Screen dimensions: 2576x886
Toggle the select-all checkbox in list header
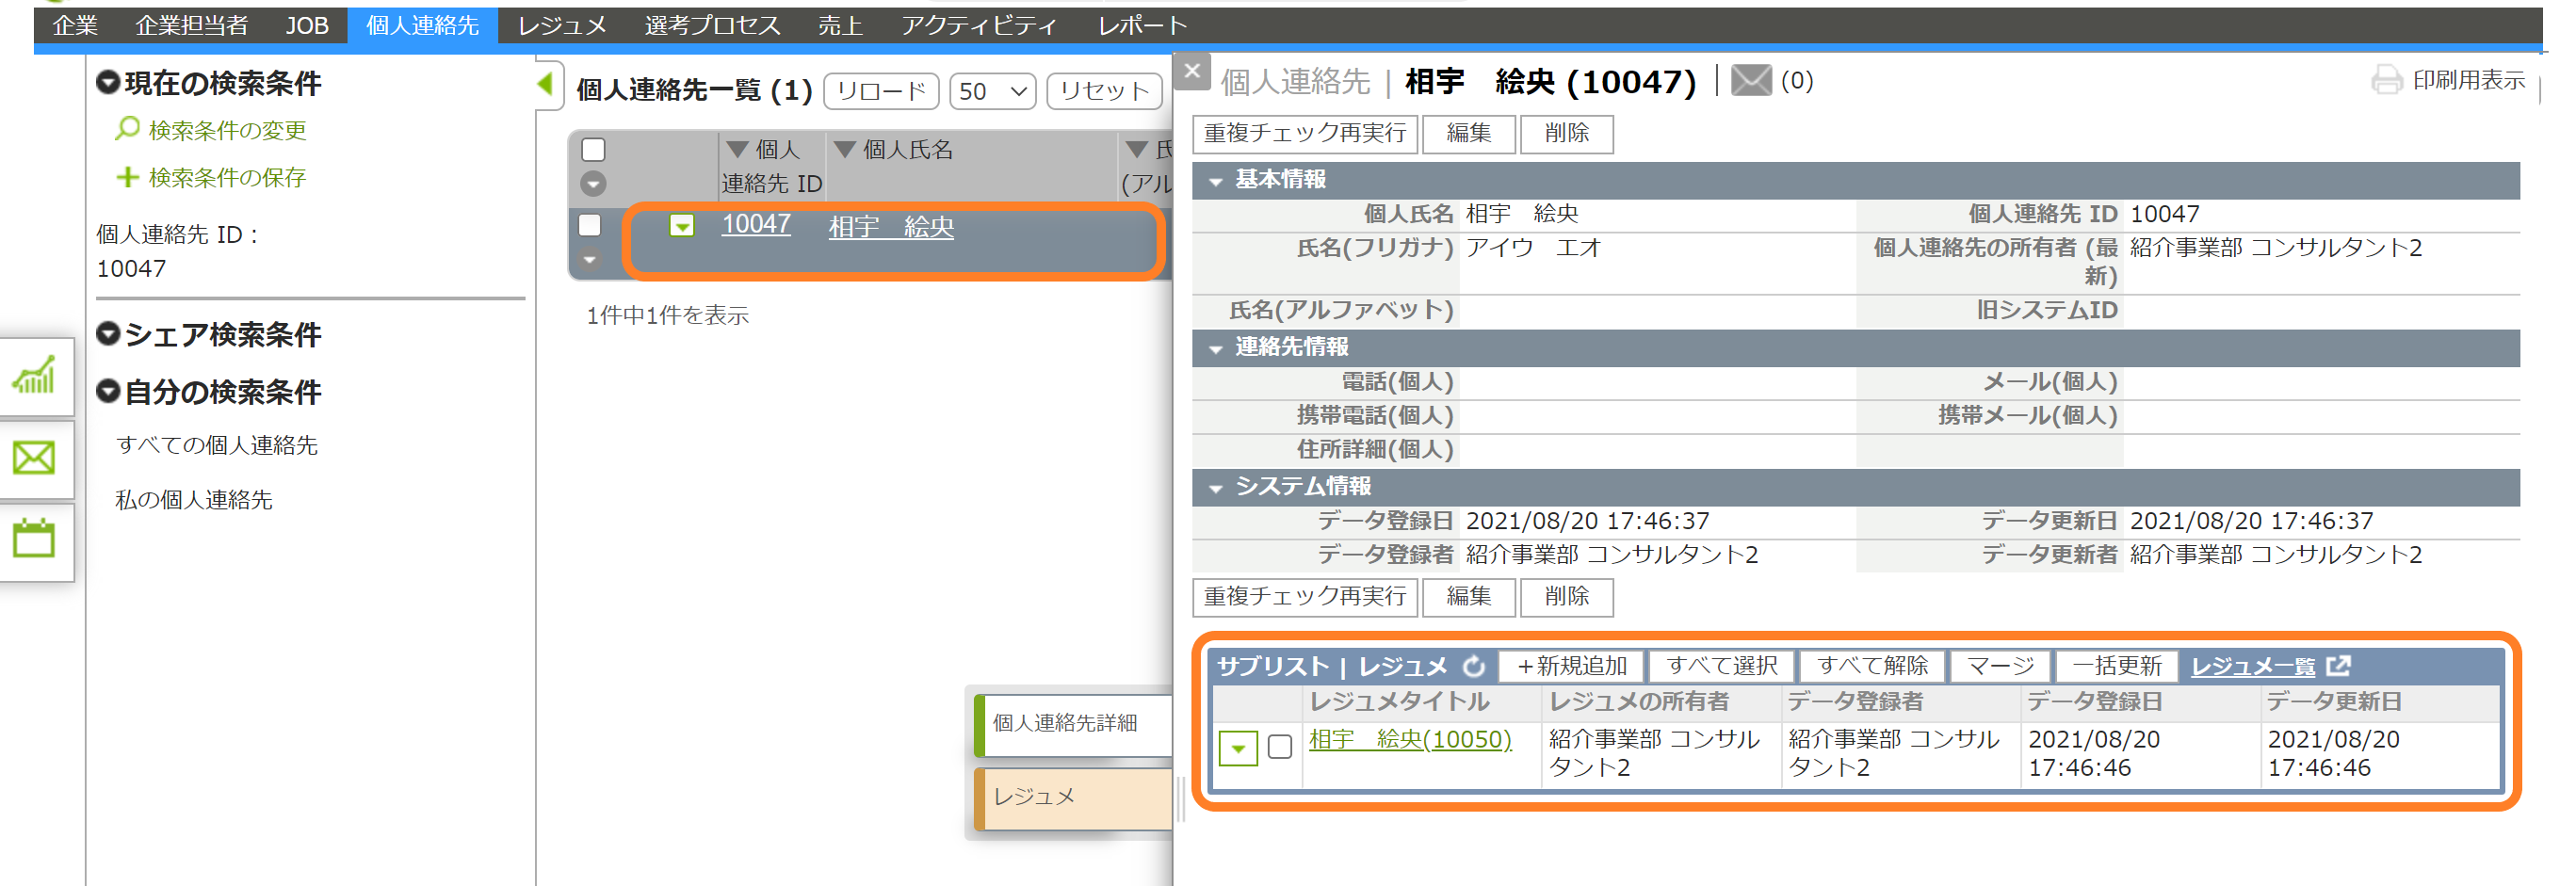point(593,149)
